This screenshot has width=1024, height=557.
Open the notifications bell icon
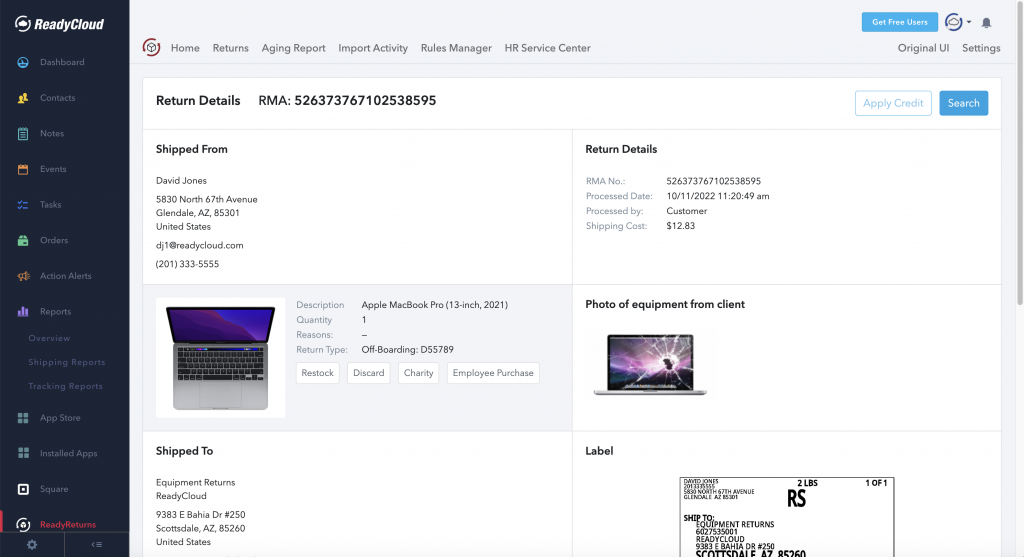tap(987, 22)
